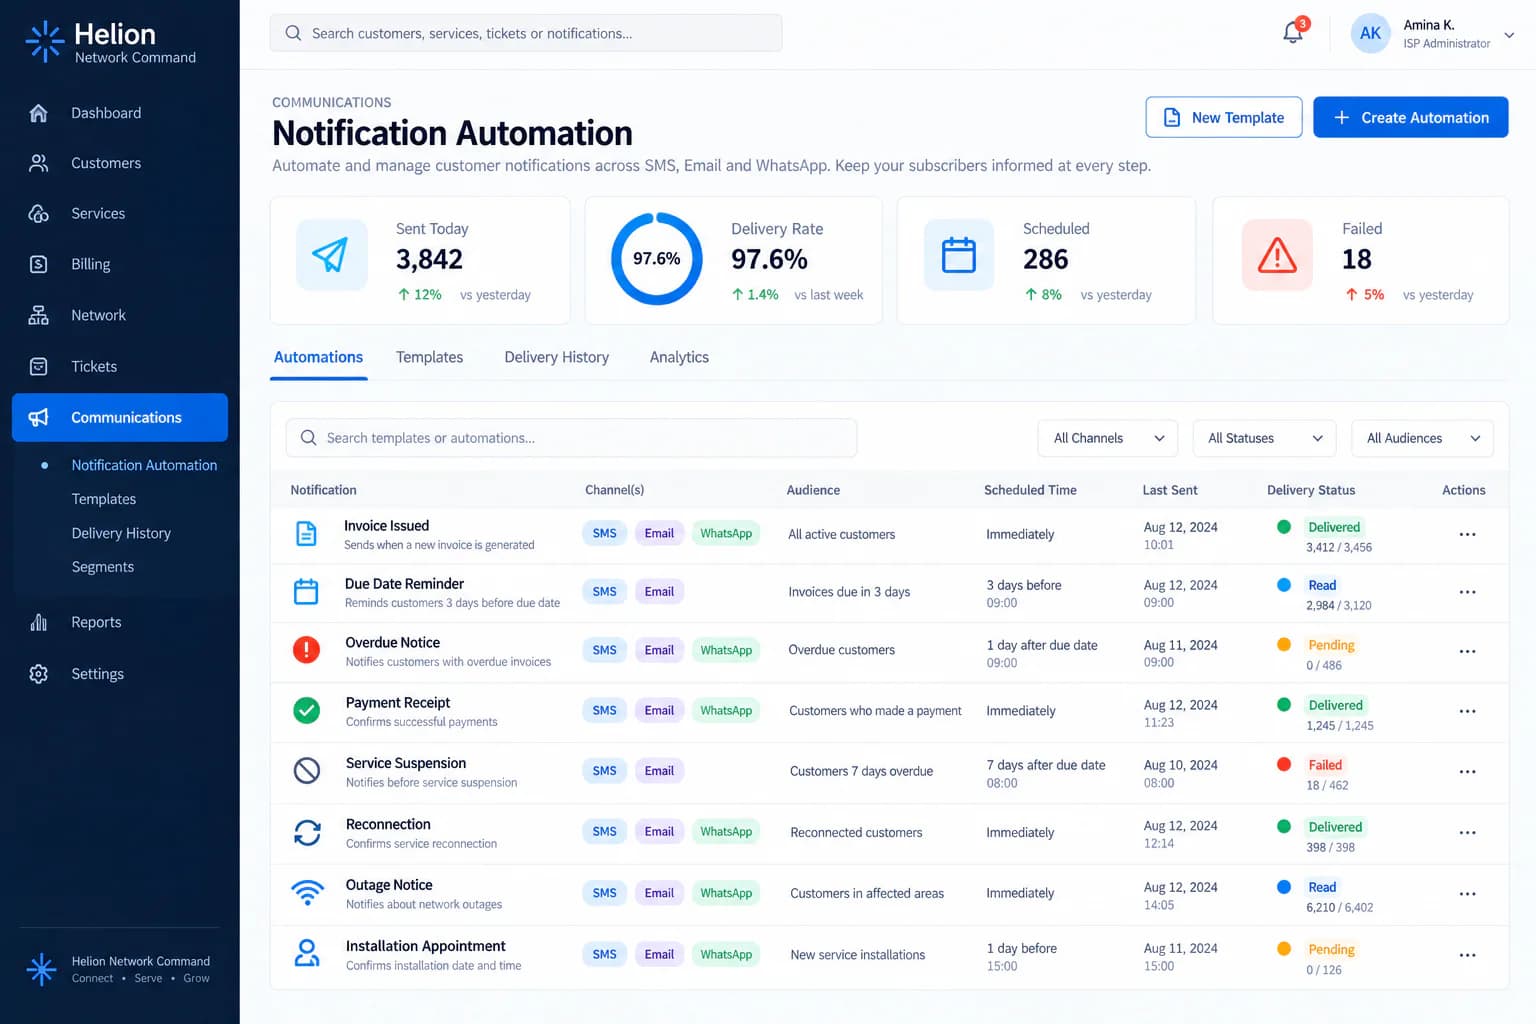Click the Overdue Notice red alert icon

[306, 650]
